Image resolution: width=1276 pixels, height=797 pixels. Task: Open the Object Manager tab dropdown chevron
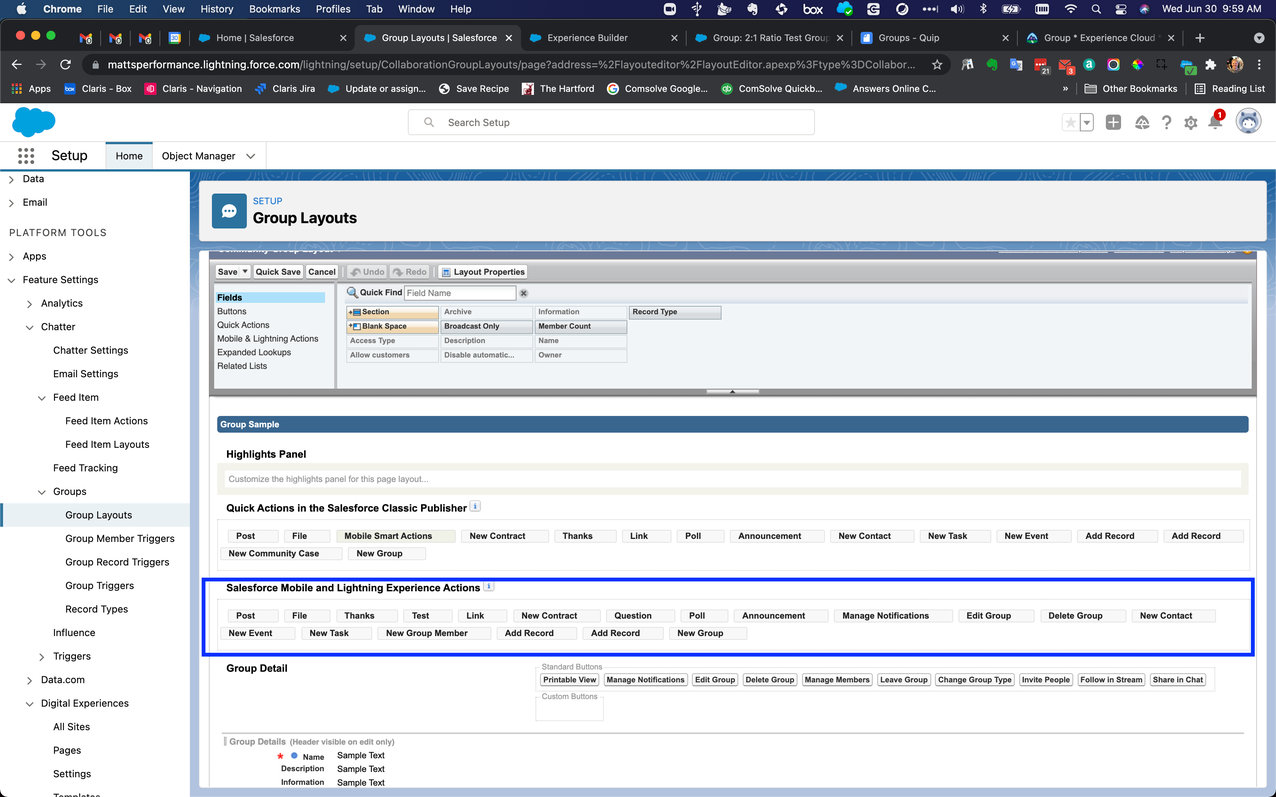(250, 156)
